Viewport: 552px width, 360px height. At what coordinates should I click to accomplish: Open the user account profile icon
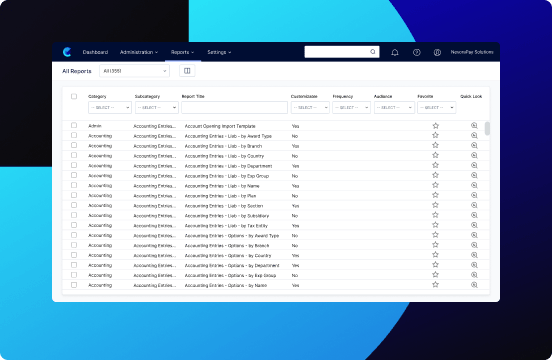point(437,52)
